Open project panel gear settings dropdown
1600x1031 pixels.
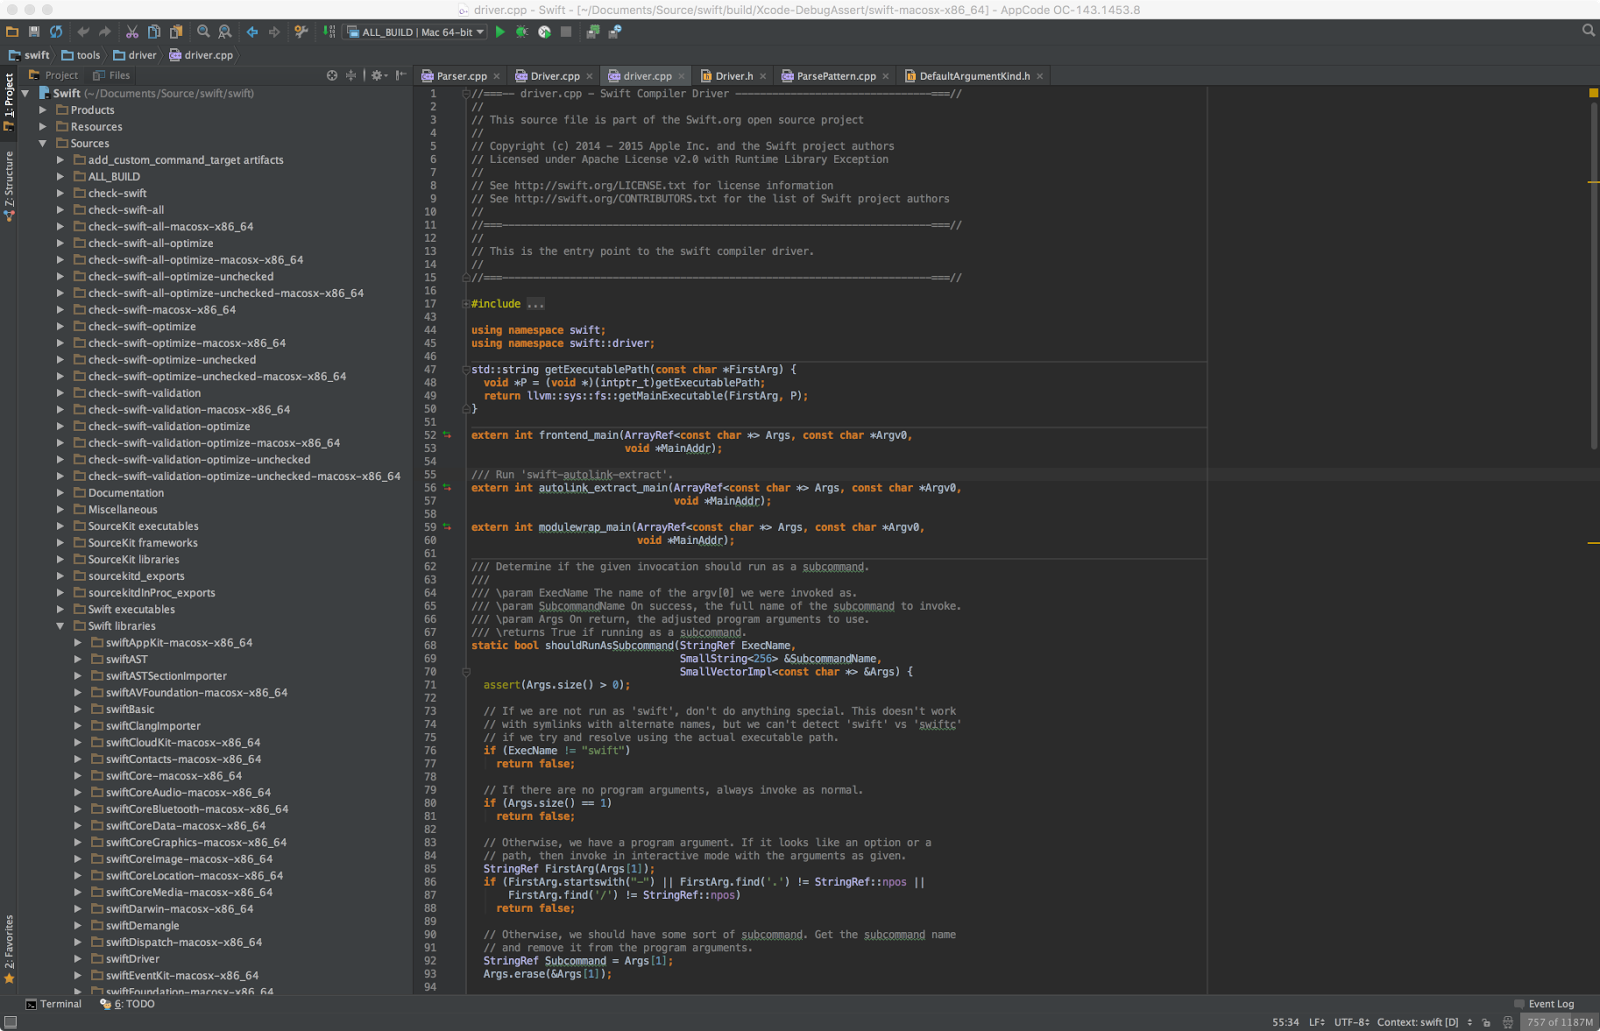point(378,75)
